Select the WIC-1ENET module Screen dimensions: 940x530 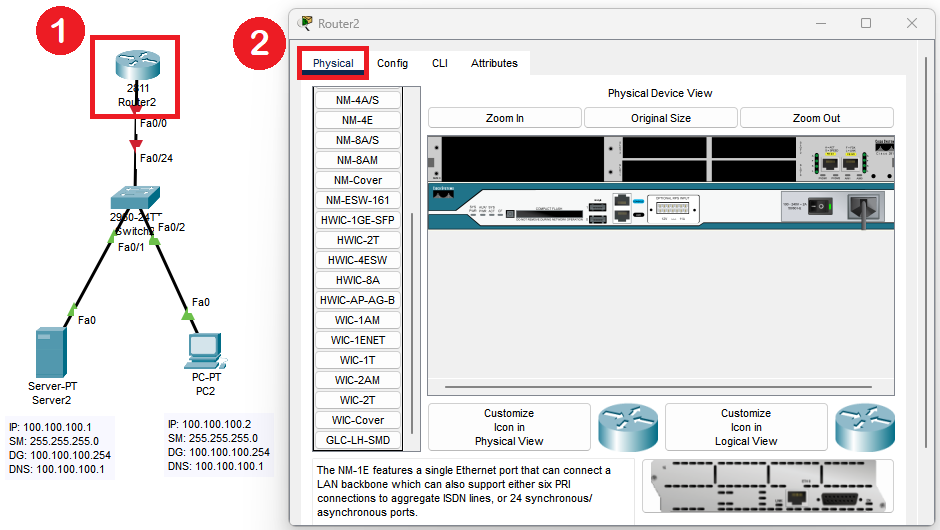click(x=358, y=340)
